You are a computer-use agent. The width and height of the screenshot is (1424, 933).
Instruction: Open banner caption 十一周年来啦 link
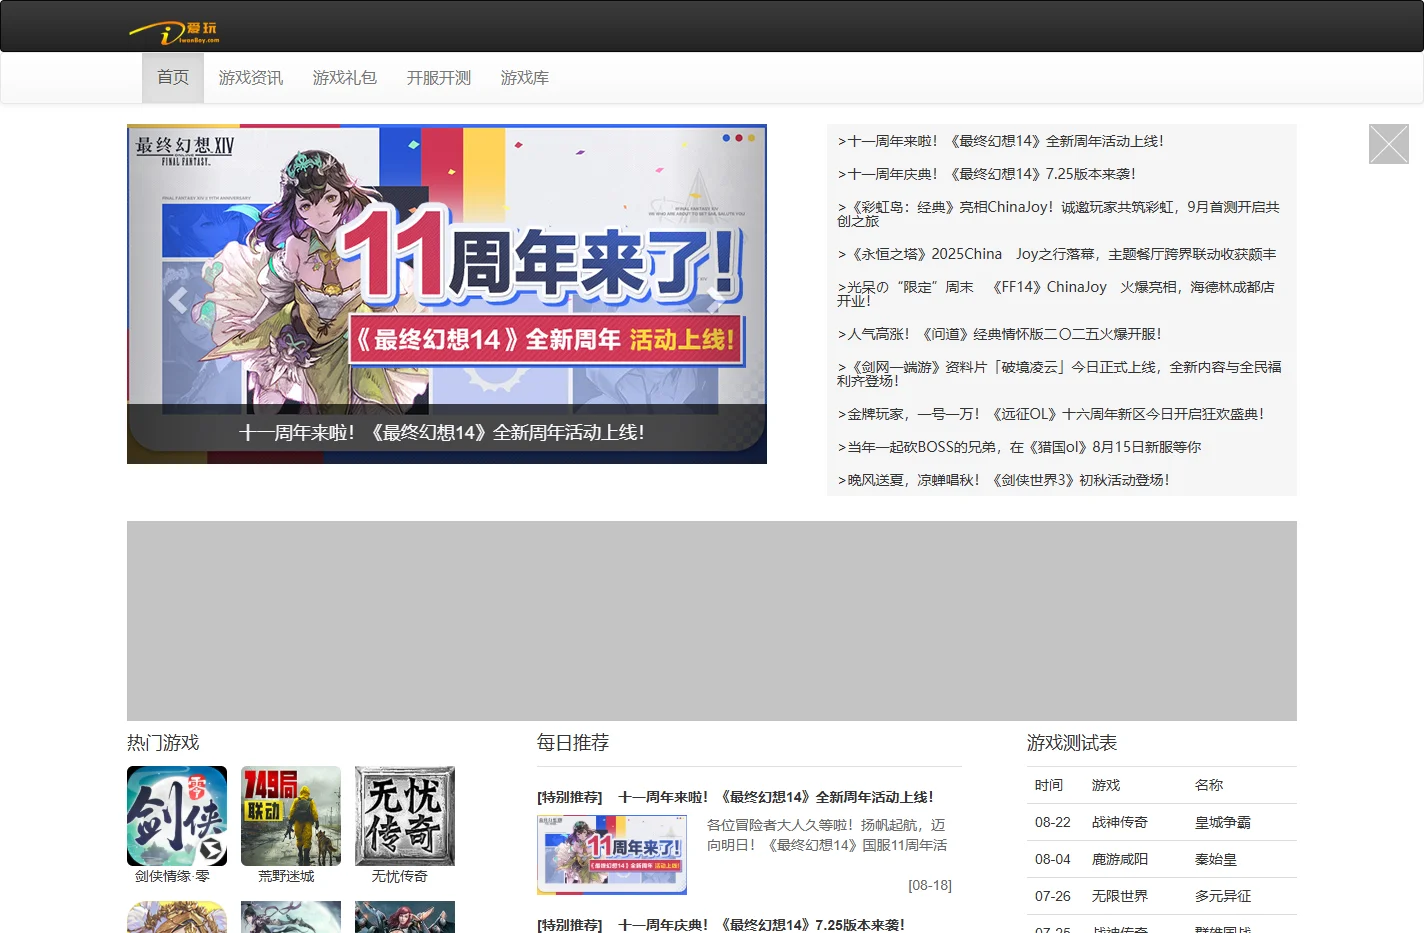click(x=442, y=432)
